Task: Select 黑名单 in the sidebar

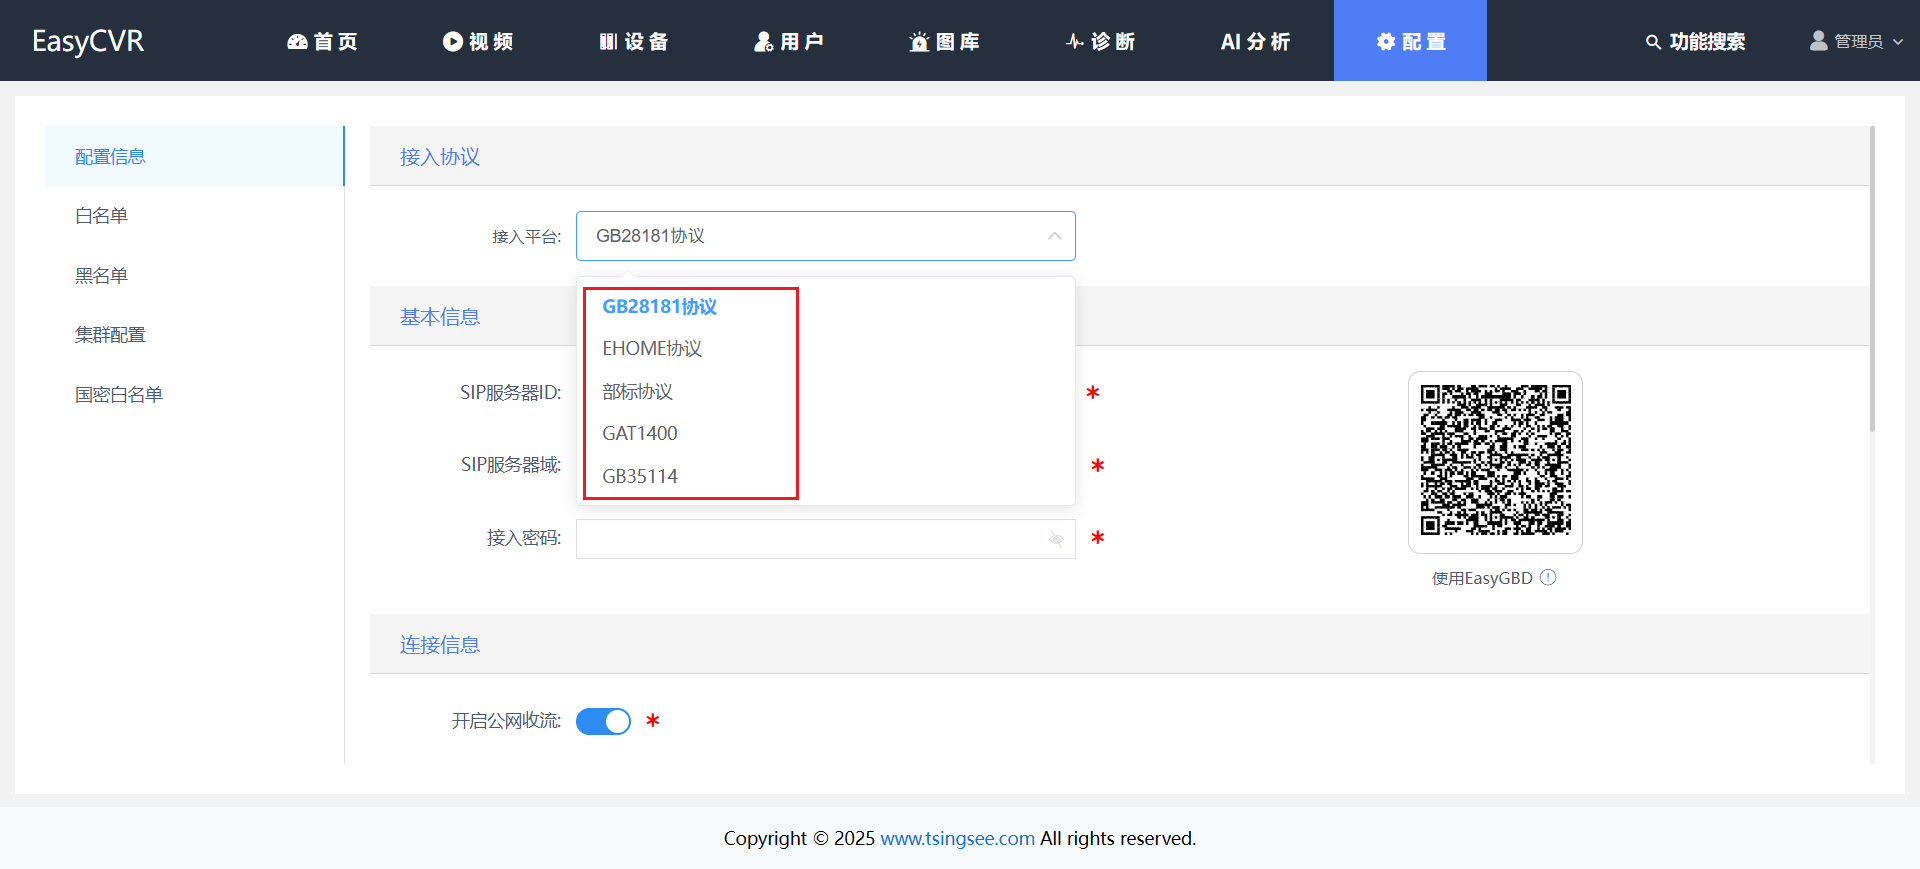Action: [195, 275]
